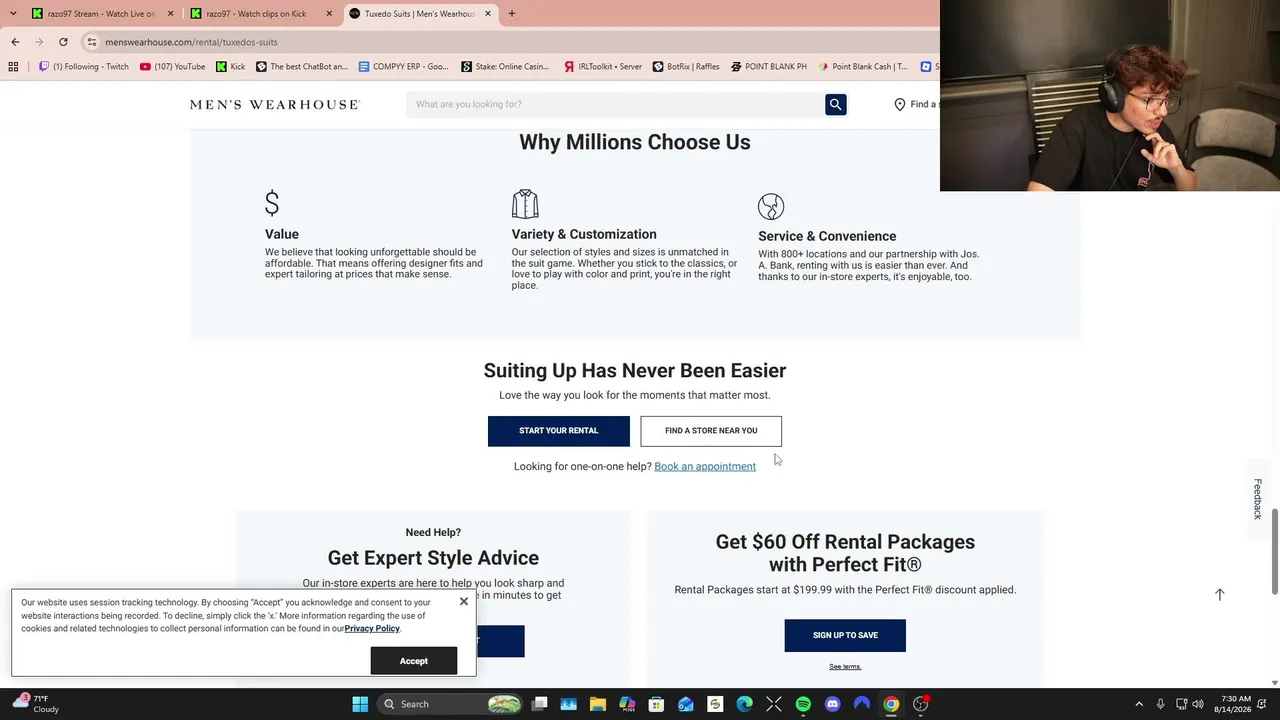This screenshot has width=1280, height=720.
Task: Open the Feedback side tab
Action: click(x=1258, y=499)
